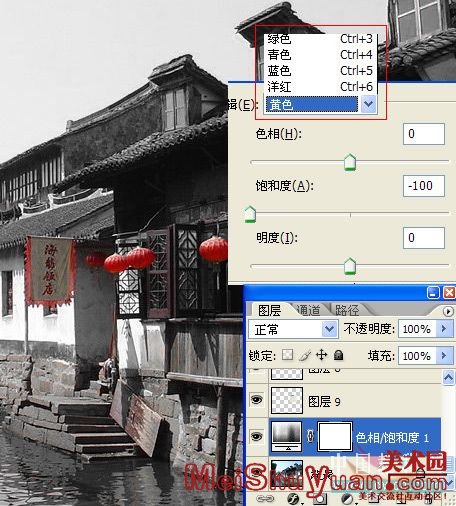
Task: Expand the 填充 fill slider arrow
Action: coord(444,356)
